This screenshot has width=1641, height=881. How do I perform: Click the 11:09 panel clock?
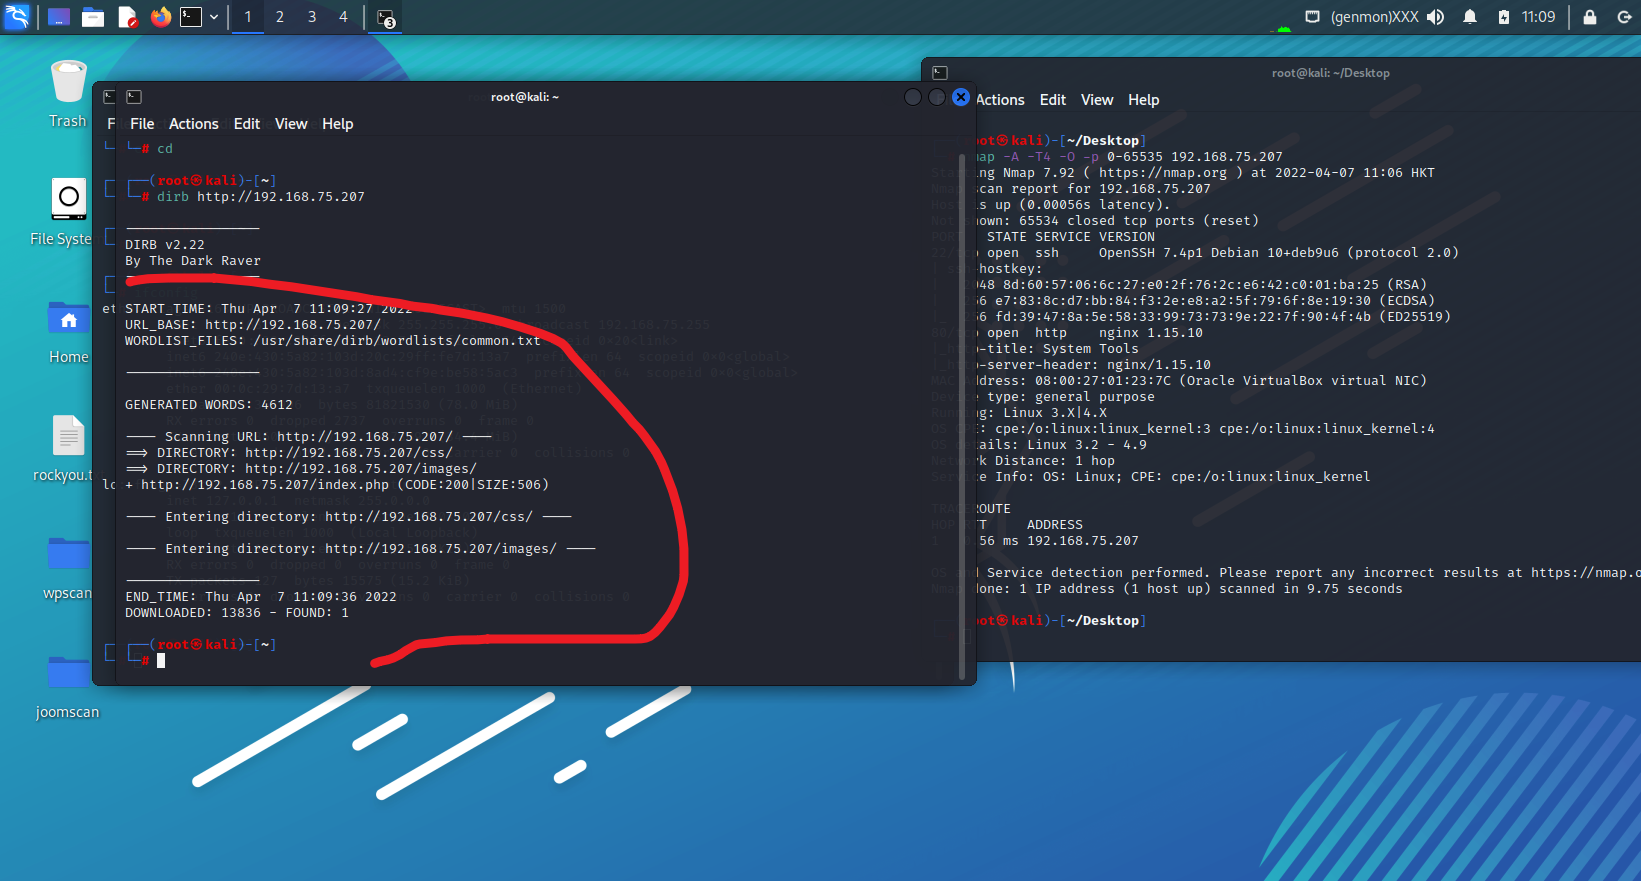(1538, 17)
